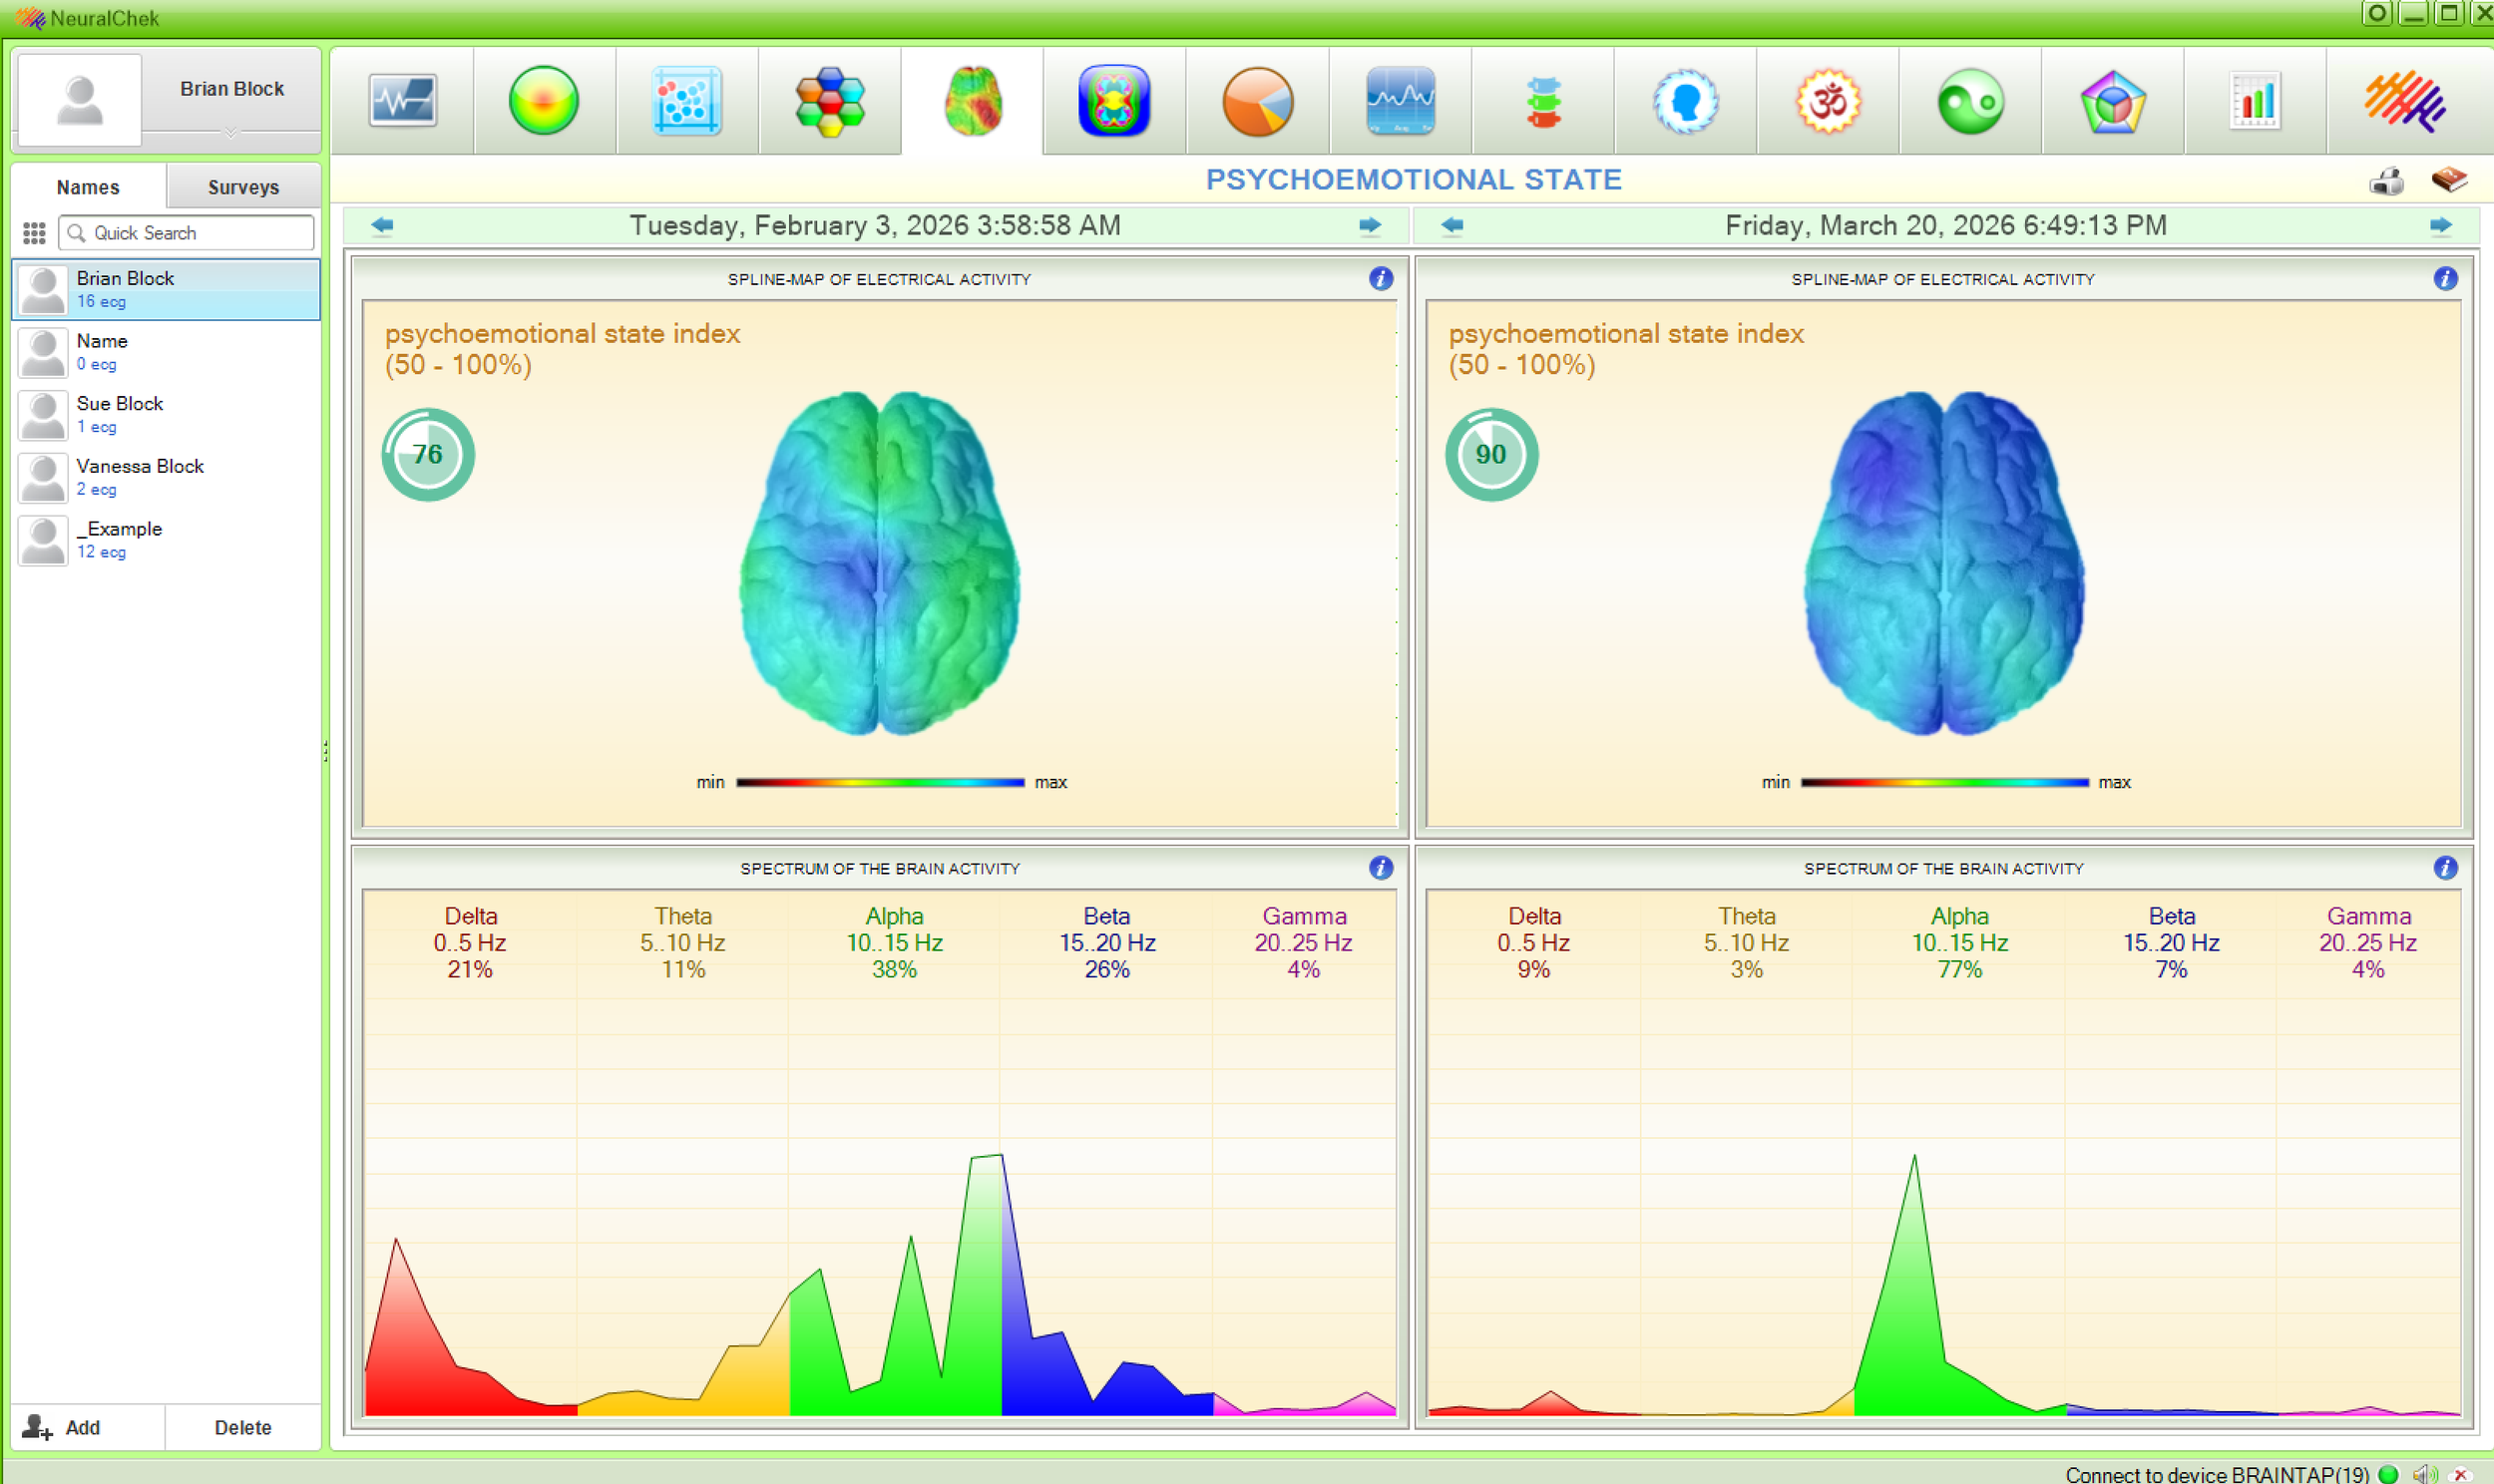Click the Delete patient button
Screen dimensions: 2494x1484
[242, 1427]
